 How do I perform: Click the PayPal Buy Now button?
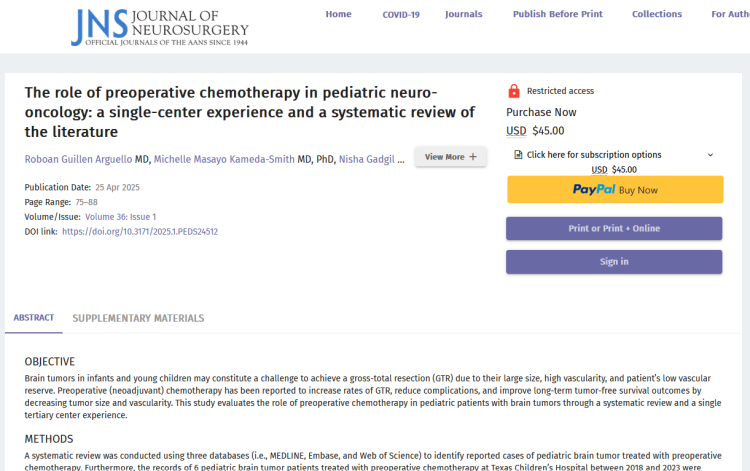pos(614,189)
